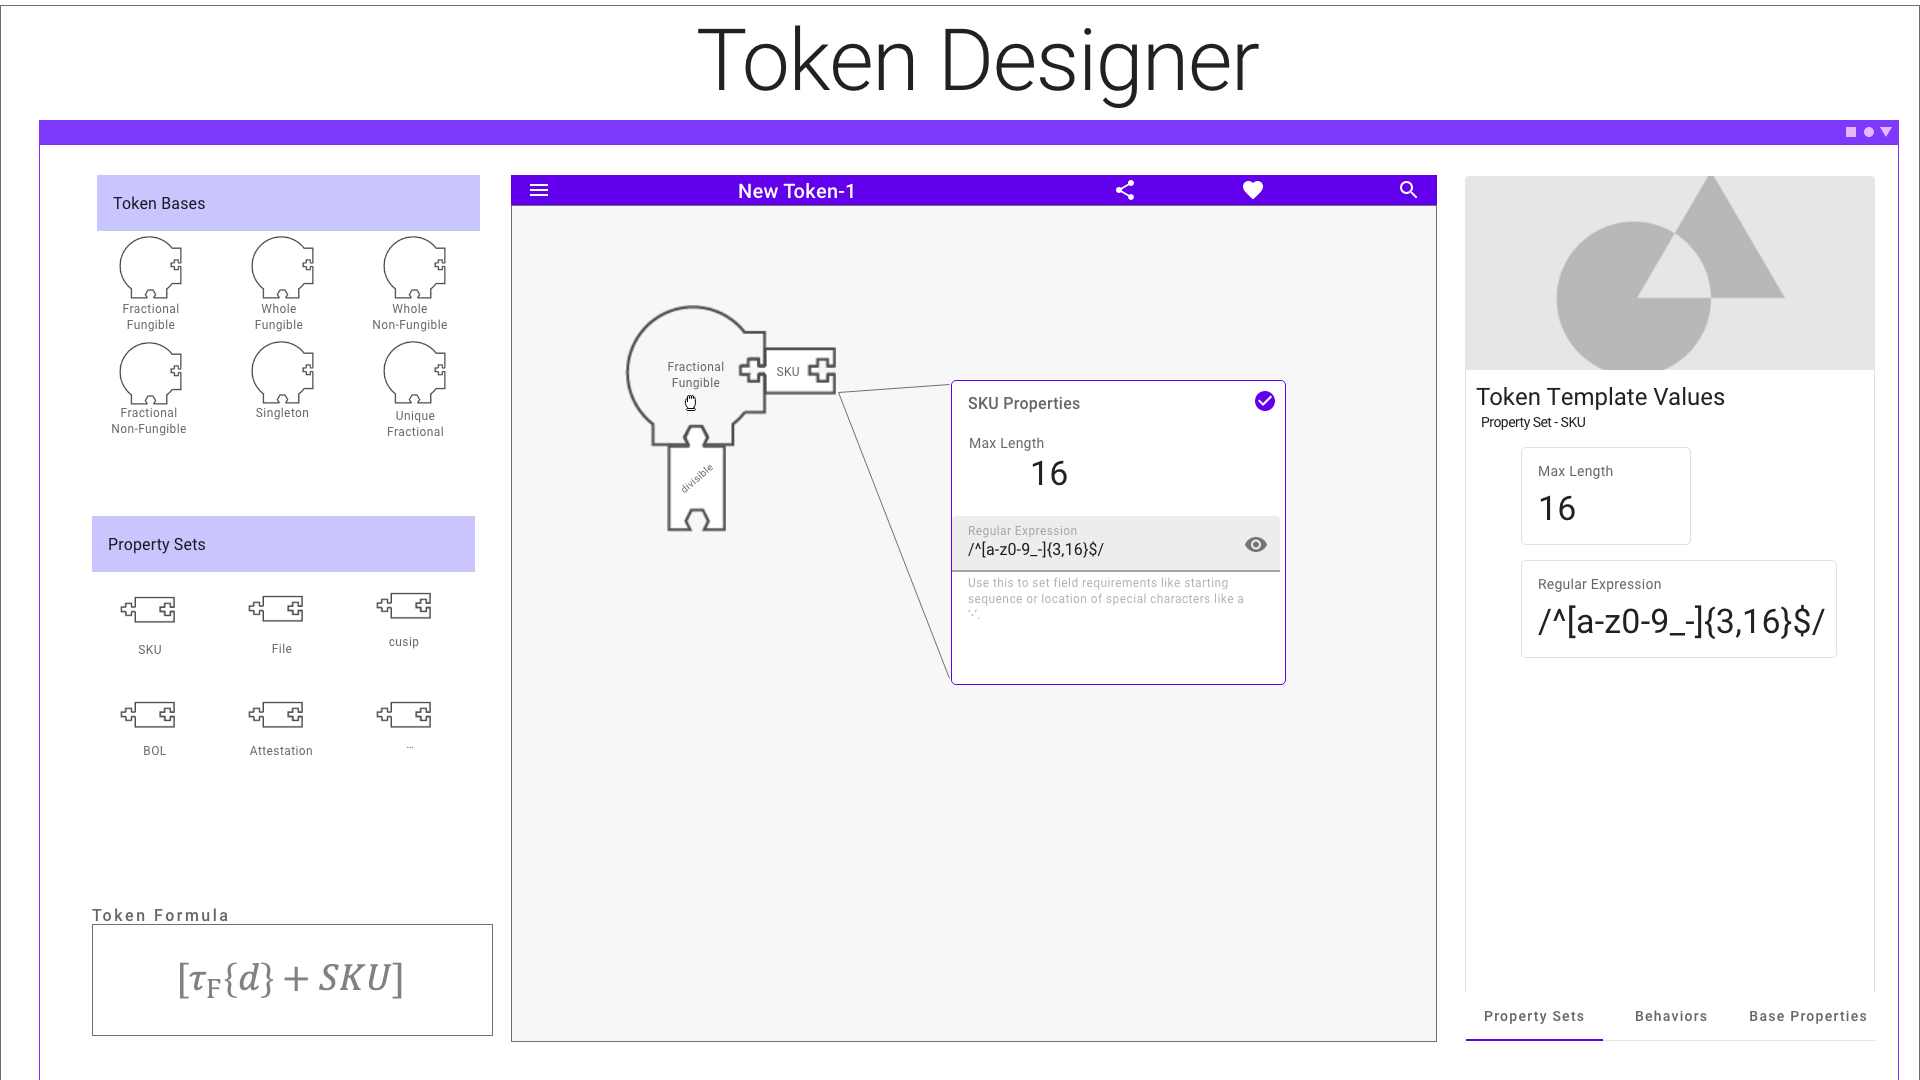
Task: Open the hamburger menu in token header
Action: coord(539,190)
